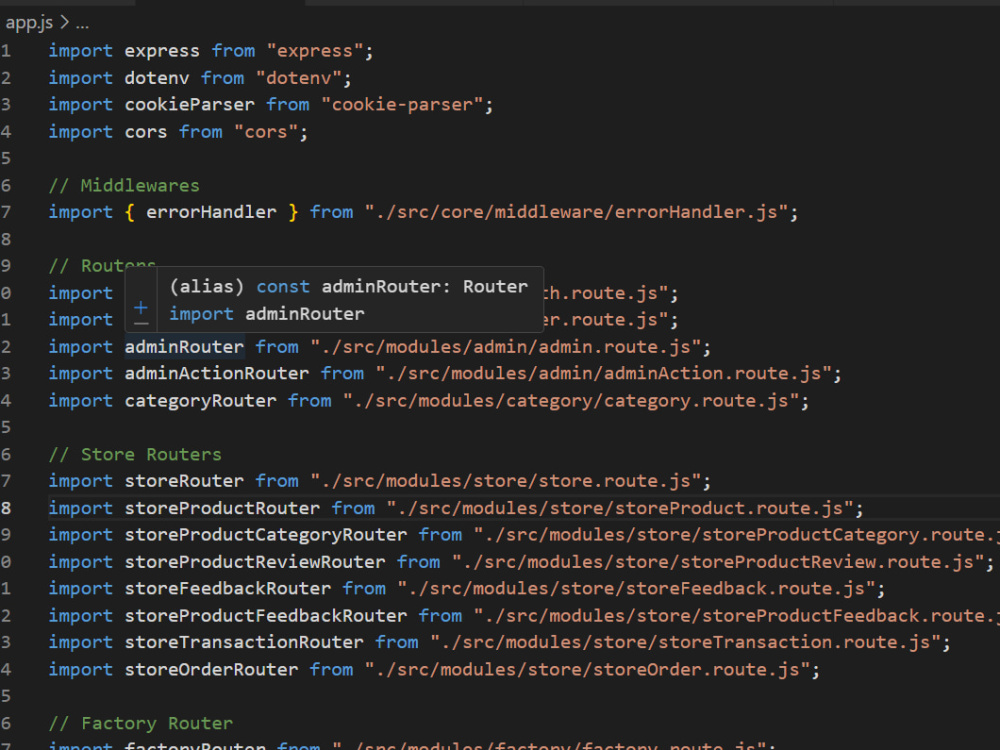Screen dimensions: 1000x750
Task: Click the storeOrderRouter identifier
Action: pos(211,670)
